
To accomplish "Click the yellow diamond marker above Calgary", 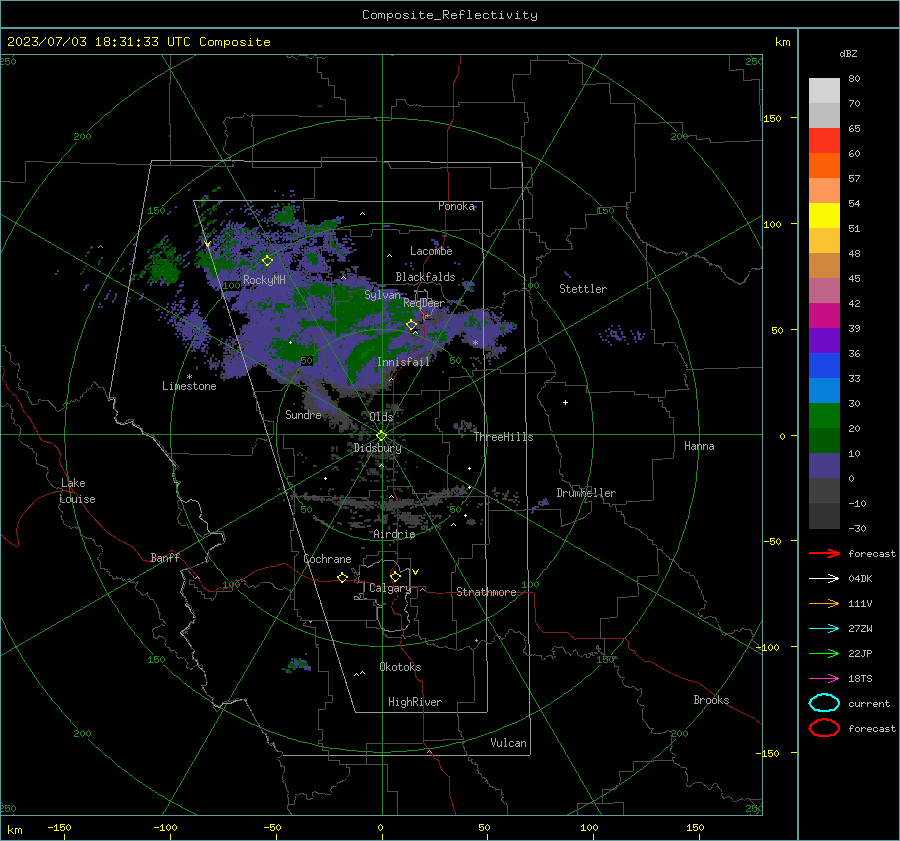I will coord(395,576).
